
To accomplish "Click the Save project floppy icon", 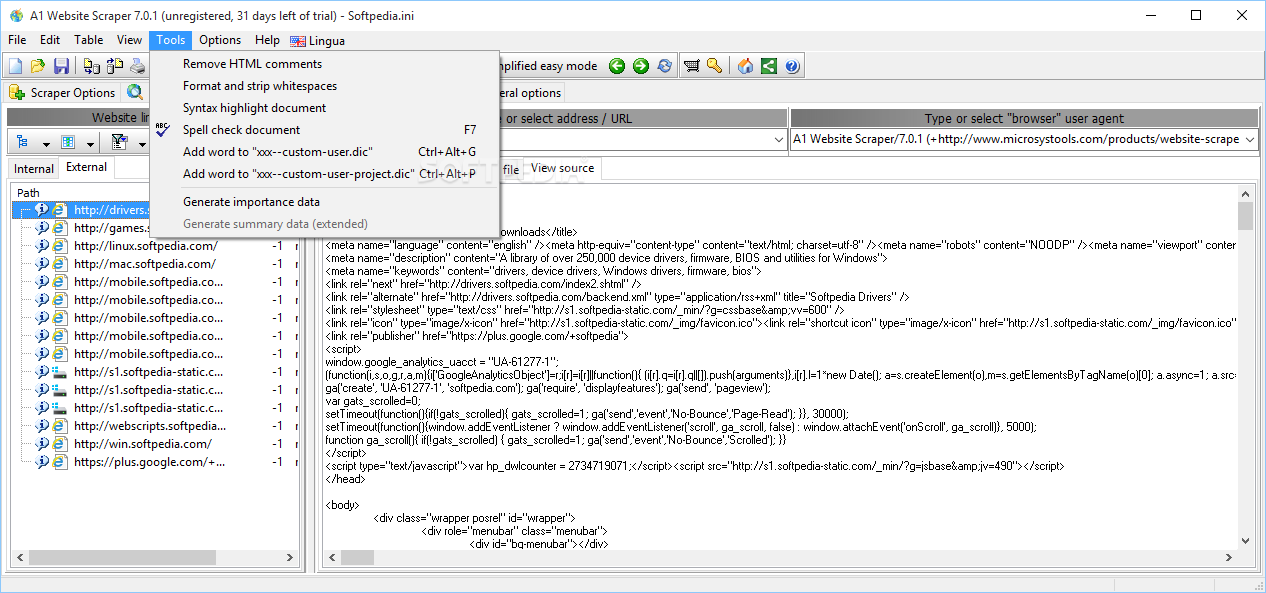I will tap(61, 66).
